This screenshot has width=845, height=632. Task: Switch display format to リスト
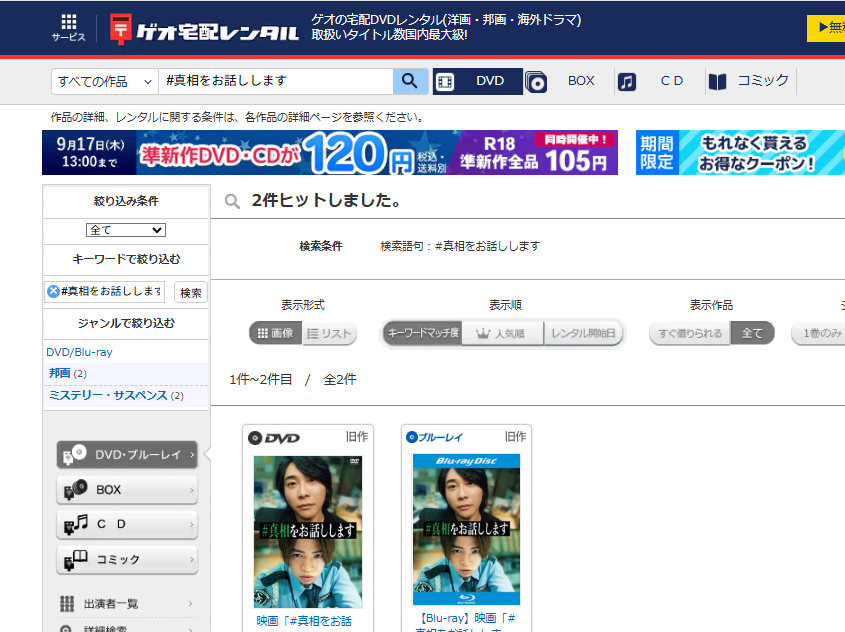pyautogui.click(x=329, y=334)
